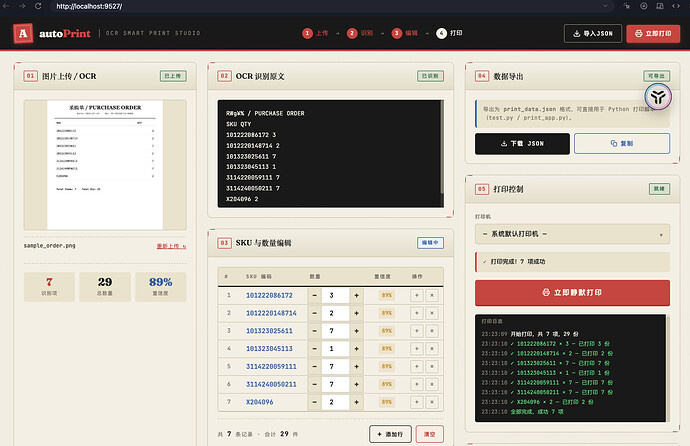Click the autoPrint red A logo
Viewport: 690px width, 446px height.
tap(23, 33)
